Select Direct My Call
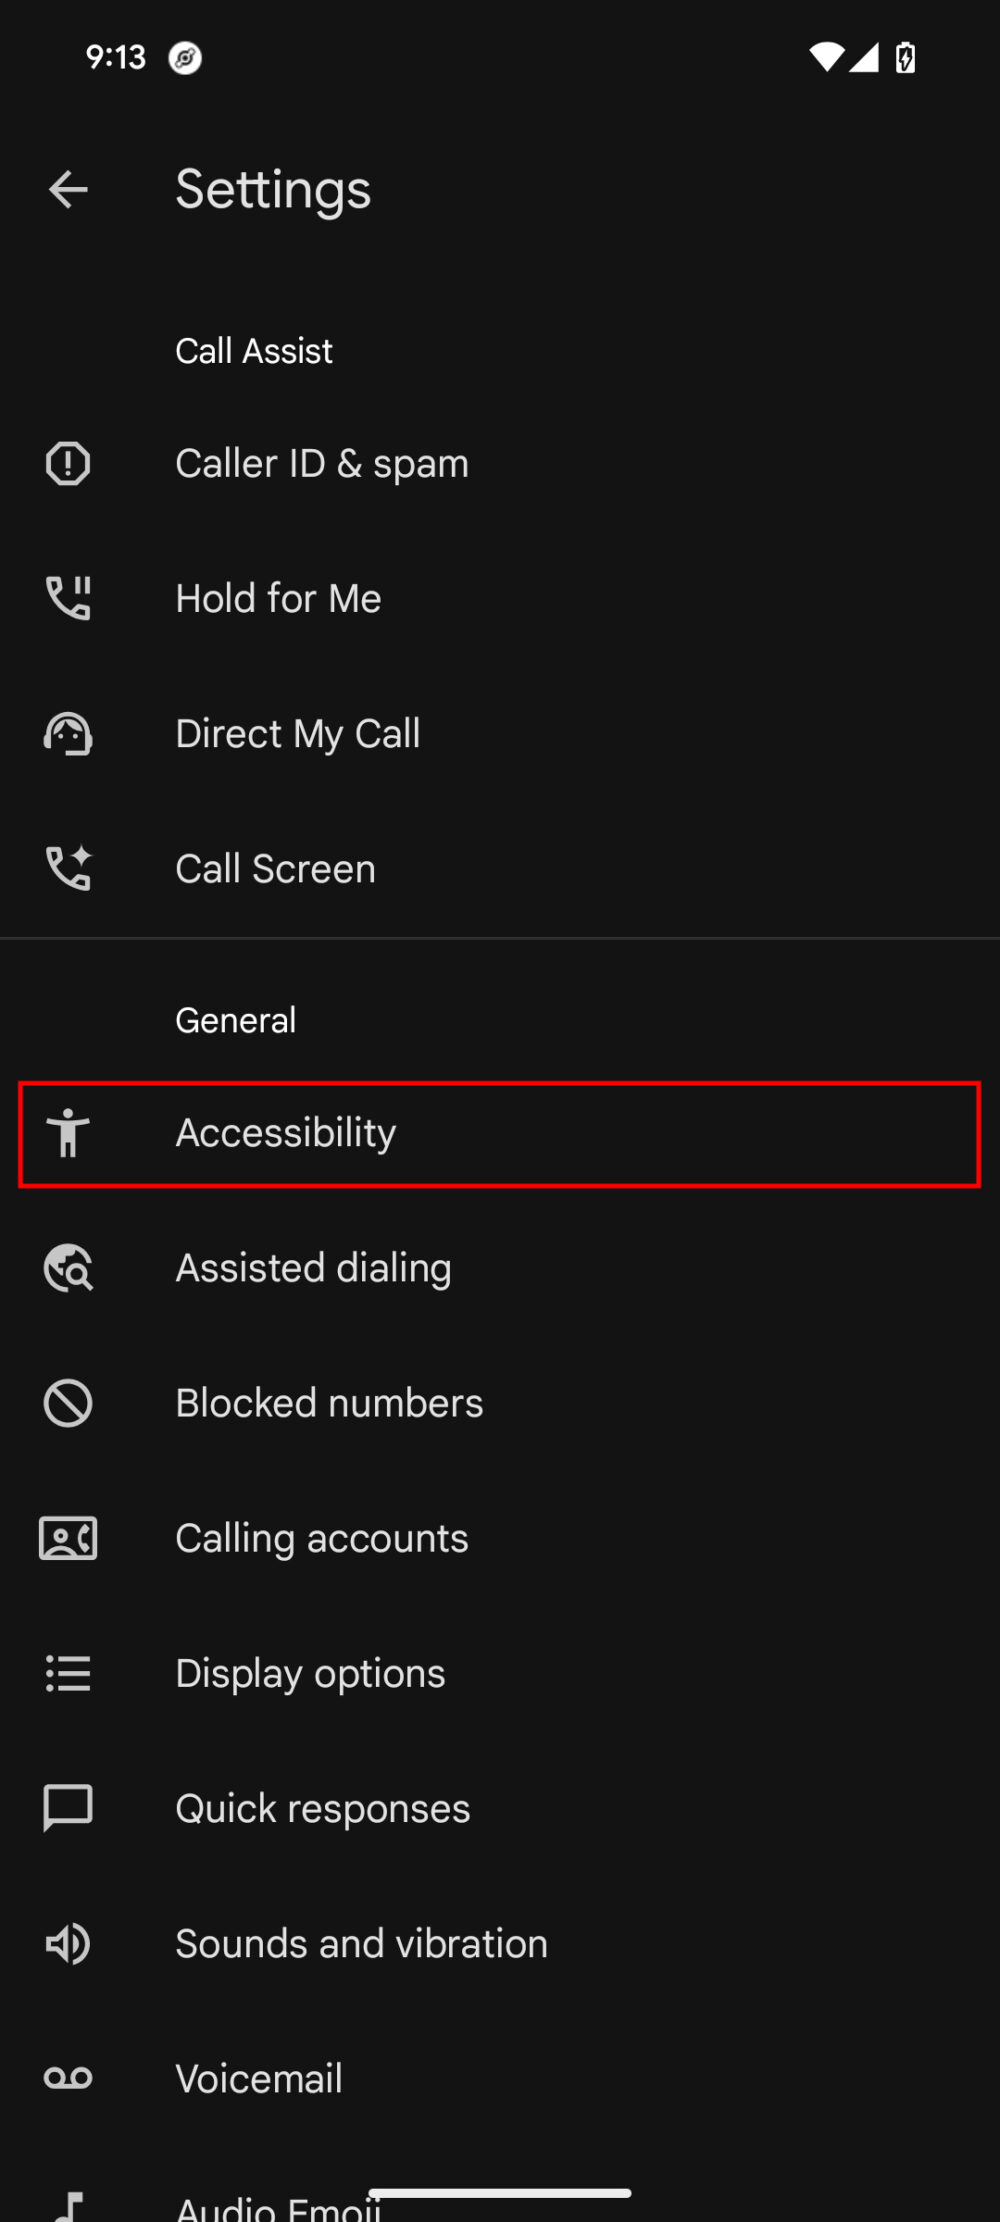Viewport: 1000px width, 2222px height. coord(298,734)
